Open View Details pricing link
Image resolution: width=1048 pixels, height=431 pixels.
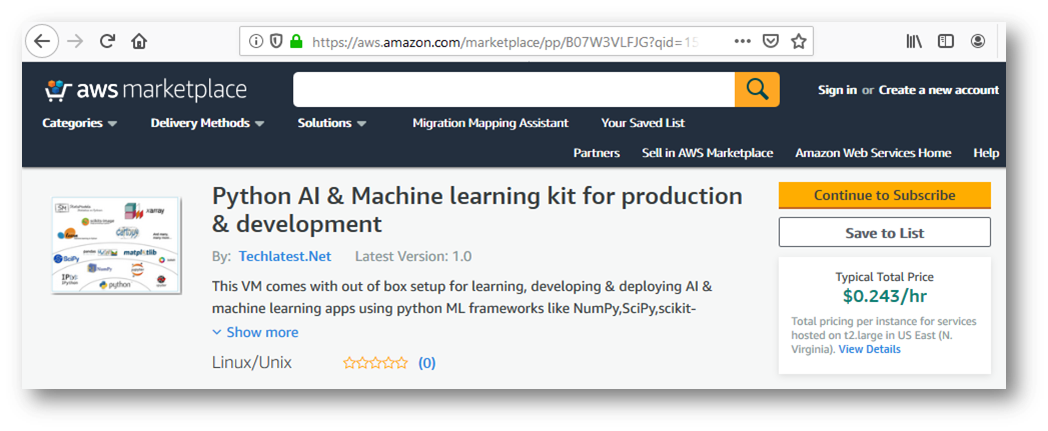(x=870, y=349)
